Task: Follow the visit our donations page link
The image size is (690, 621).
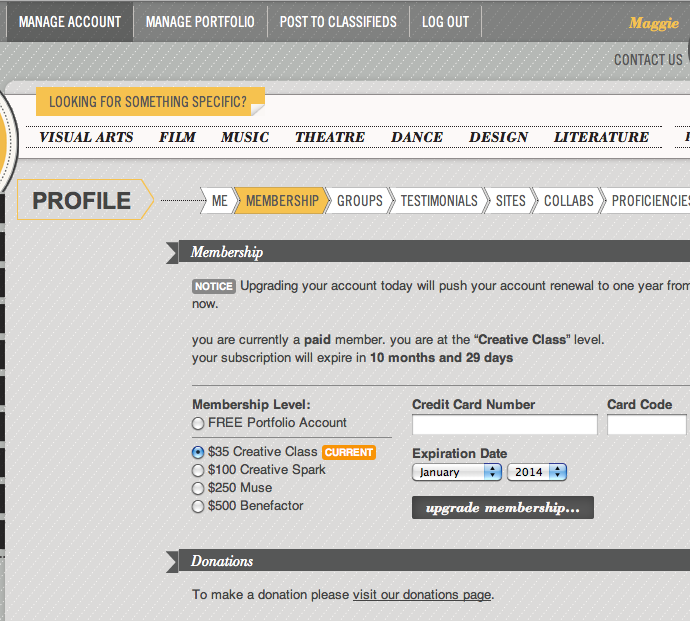Action: (421, 595)
